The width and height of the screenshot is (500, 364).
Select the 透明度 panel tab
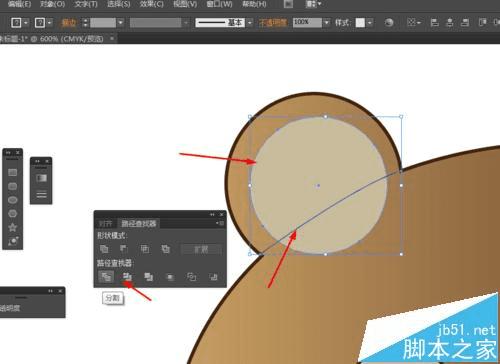[x=10, y=308]
